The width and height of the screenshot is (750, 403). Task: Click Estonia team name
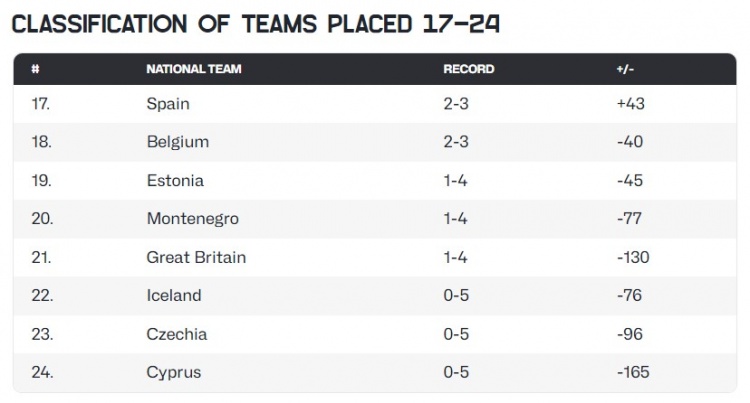[175, 180]
